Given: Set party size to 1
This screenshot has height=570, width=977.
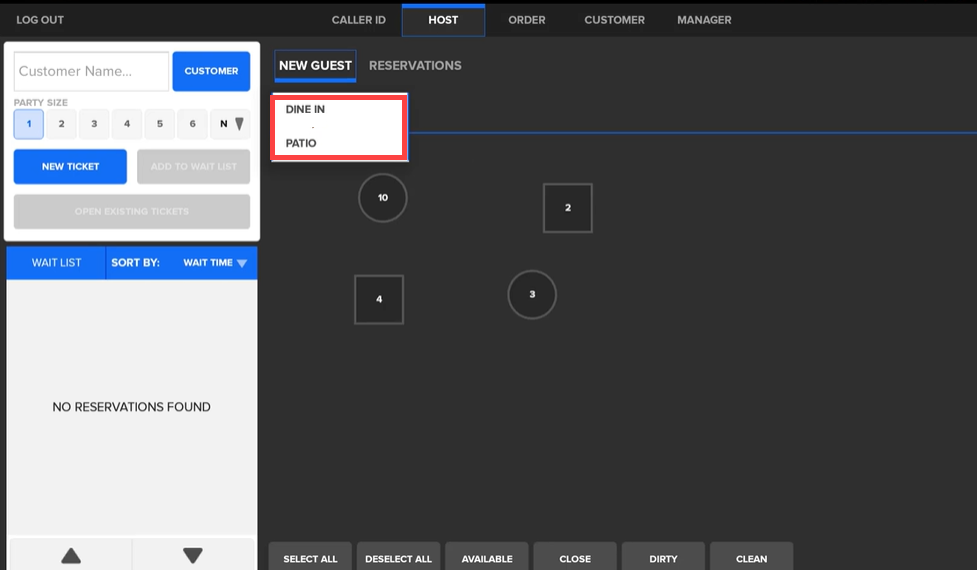Looking at the screenshot, I should tap(29, 124).
